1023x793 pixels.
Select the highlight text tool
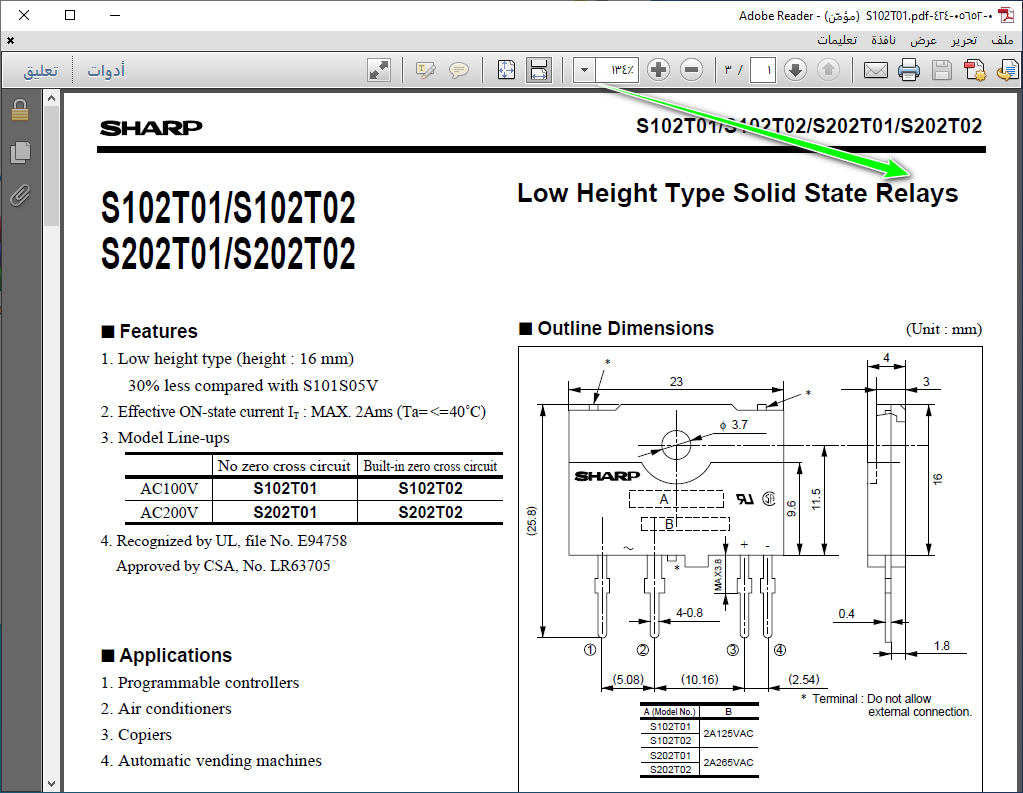(x=425, y=70)
